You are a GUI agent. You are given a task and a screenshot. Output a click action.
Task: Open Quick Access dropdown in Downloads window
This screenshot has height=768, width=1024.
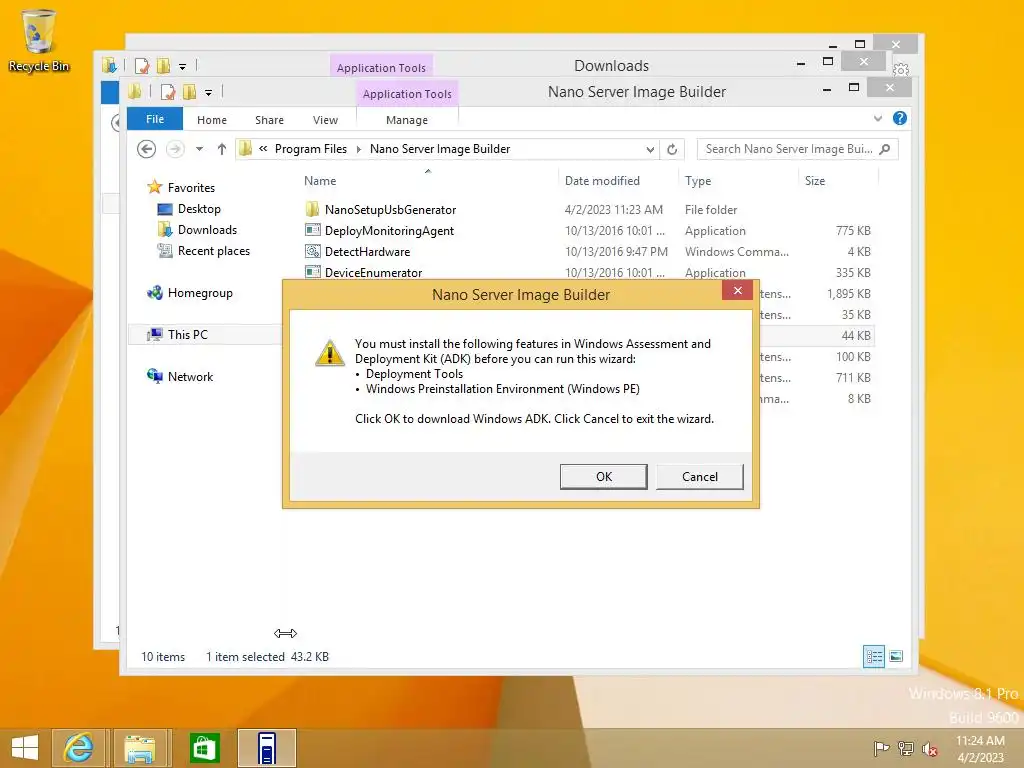[x=182, y=67]
